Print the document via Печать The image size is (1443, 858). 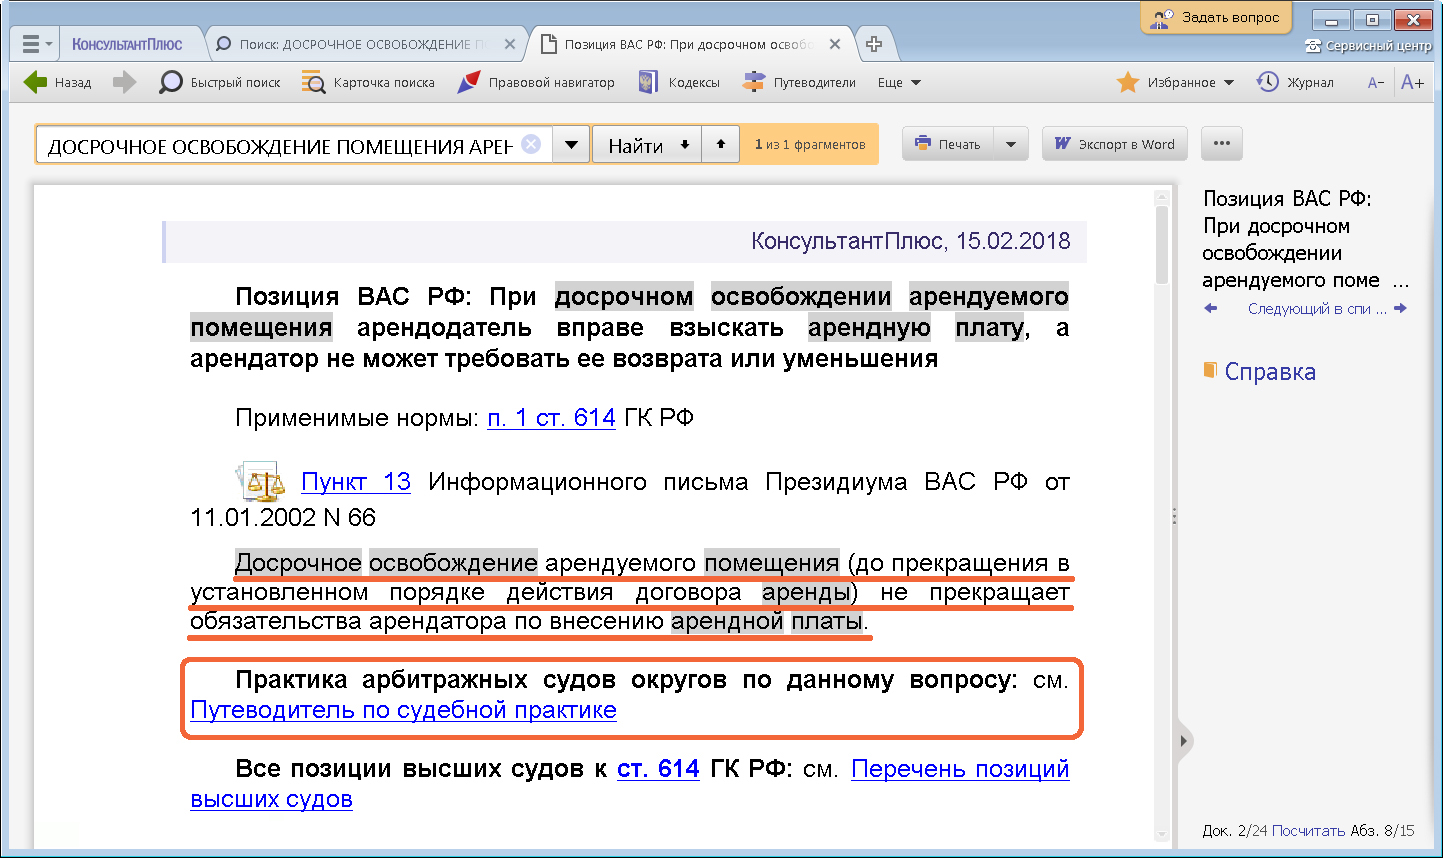click(948, 144)
